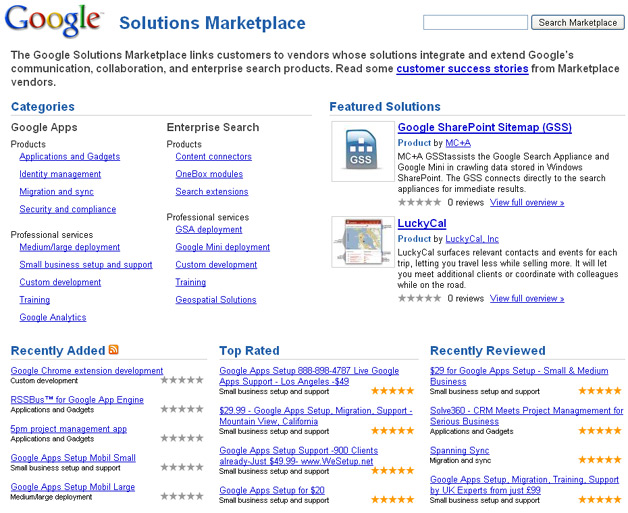Open Applications and Gadgets category
Viewport: 628px width, 513px height.
click(x=70, y=157)
